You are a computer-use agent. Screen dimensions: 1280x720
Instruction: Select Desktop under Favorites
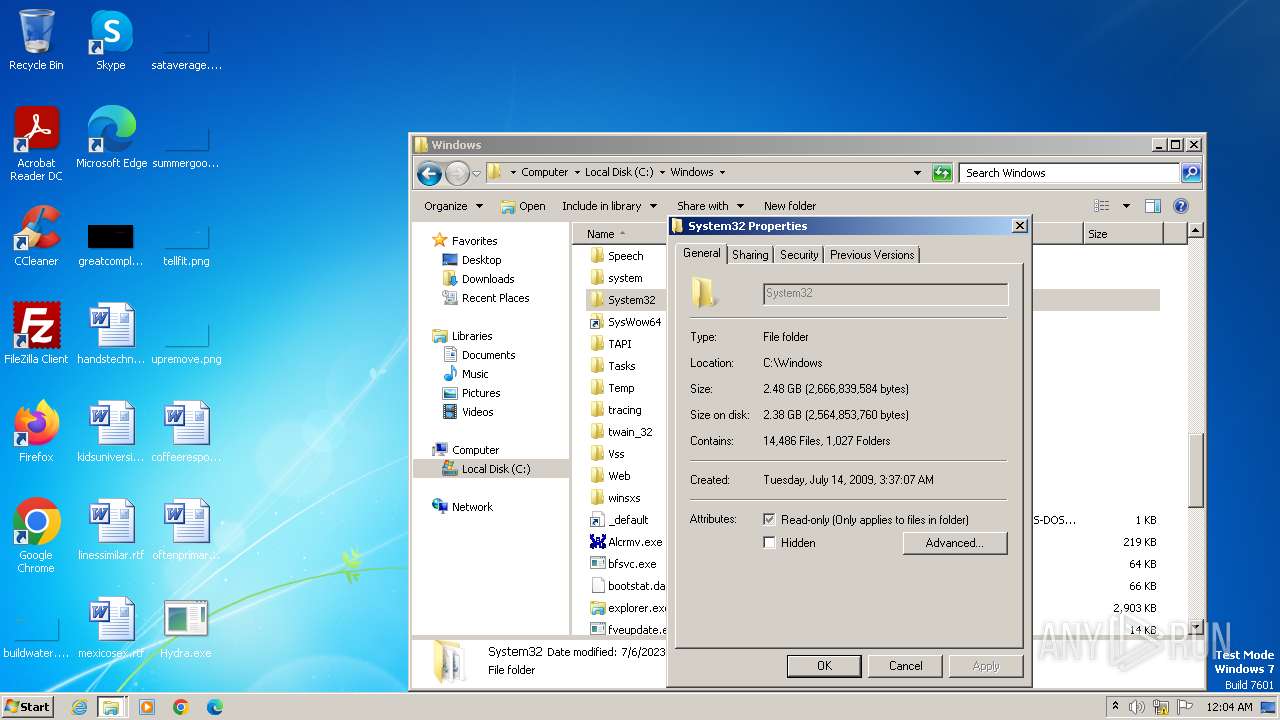481,260
